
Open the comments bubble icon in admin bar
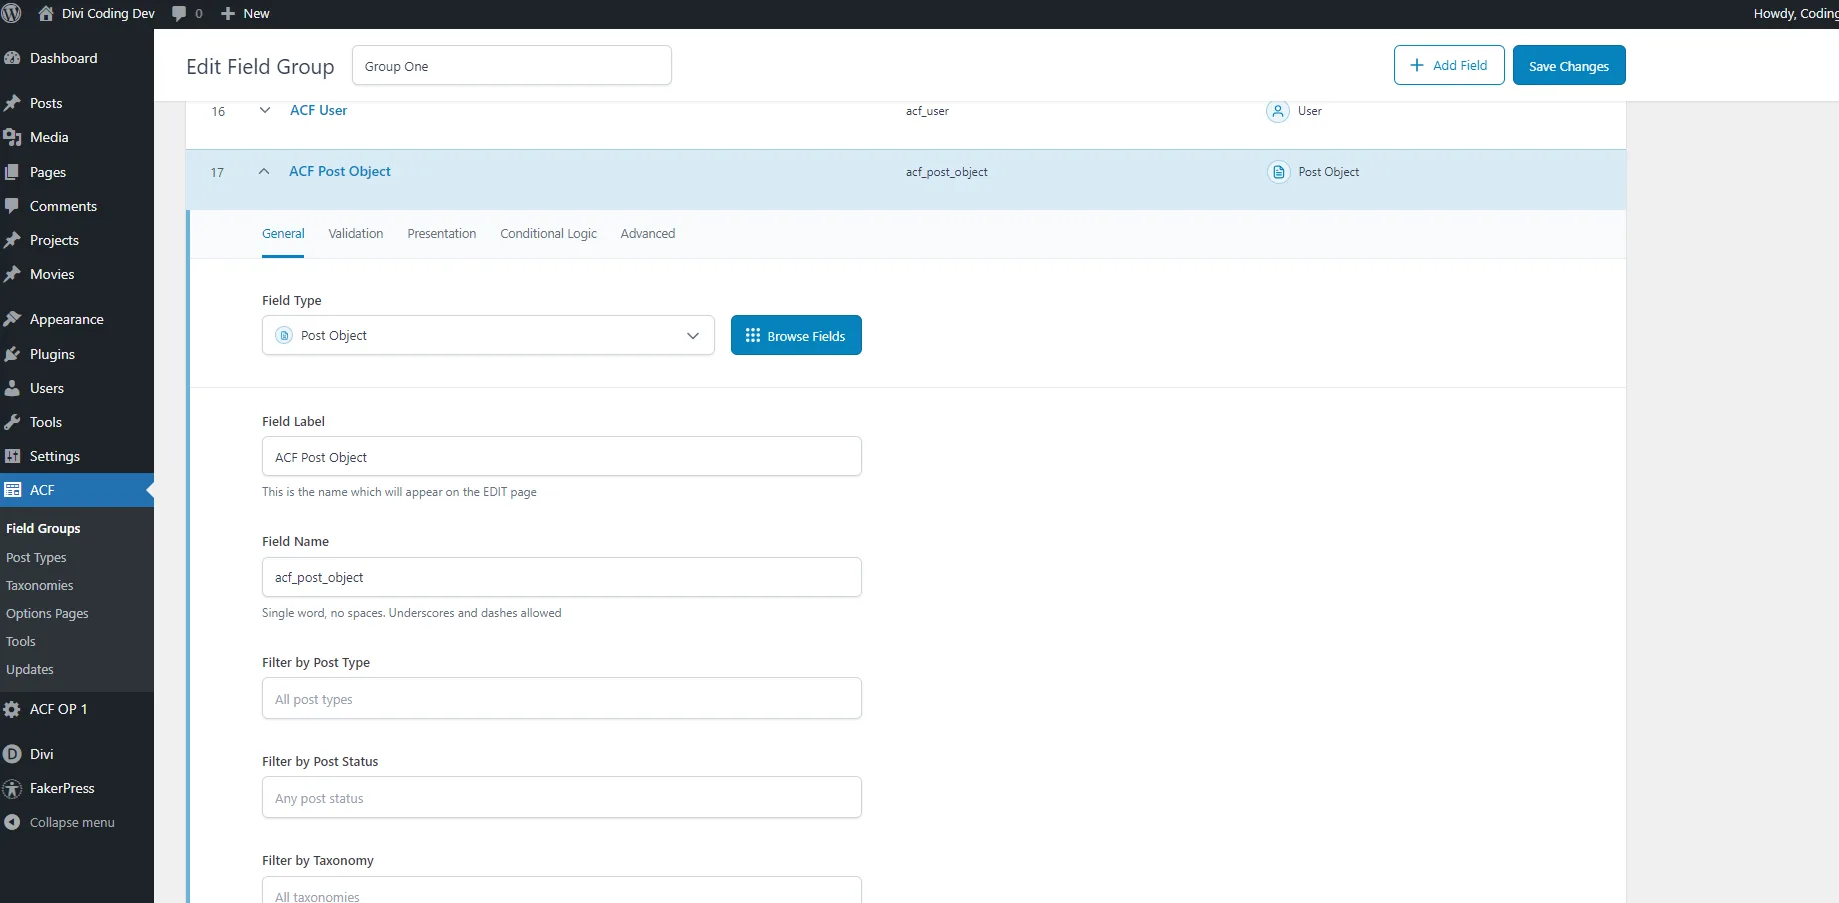[x=179, y=14]
